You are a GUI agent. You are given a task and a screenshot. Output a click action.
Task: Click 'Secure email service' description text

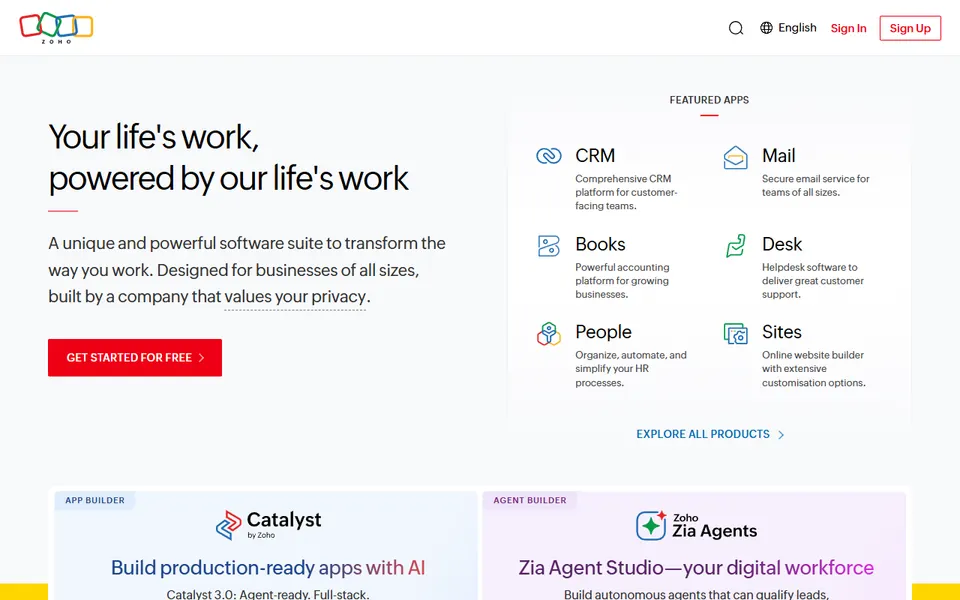(x=816, y=186)
